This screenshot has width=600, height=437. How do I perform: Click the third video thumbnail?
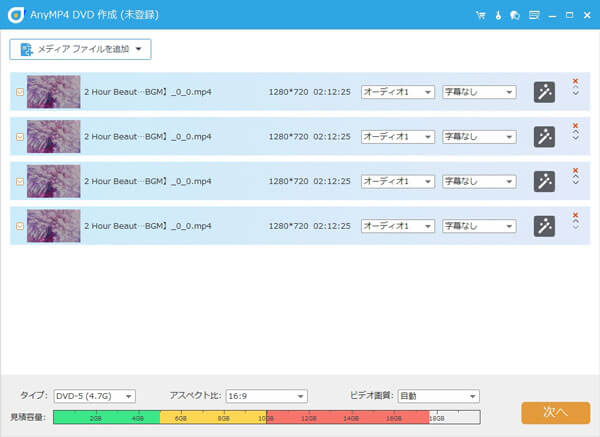click(x=53, y=182)
